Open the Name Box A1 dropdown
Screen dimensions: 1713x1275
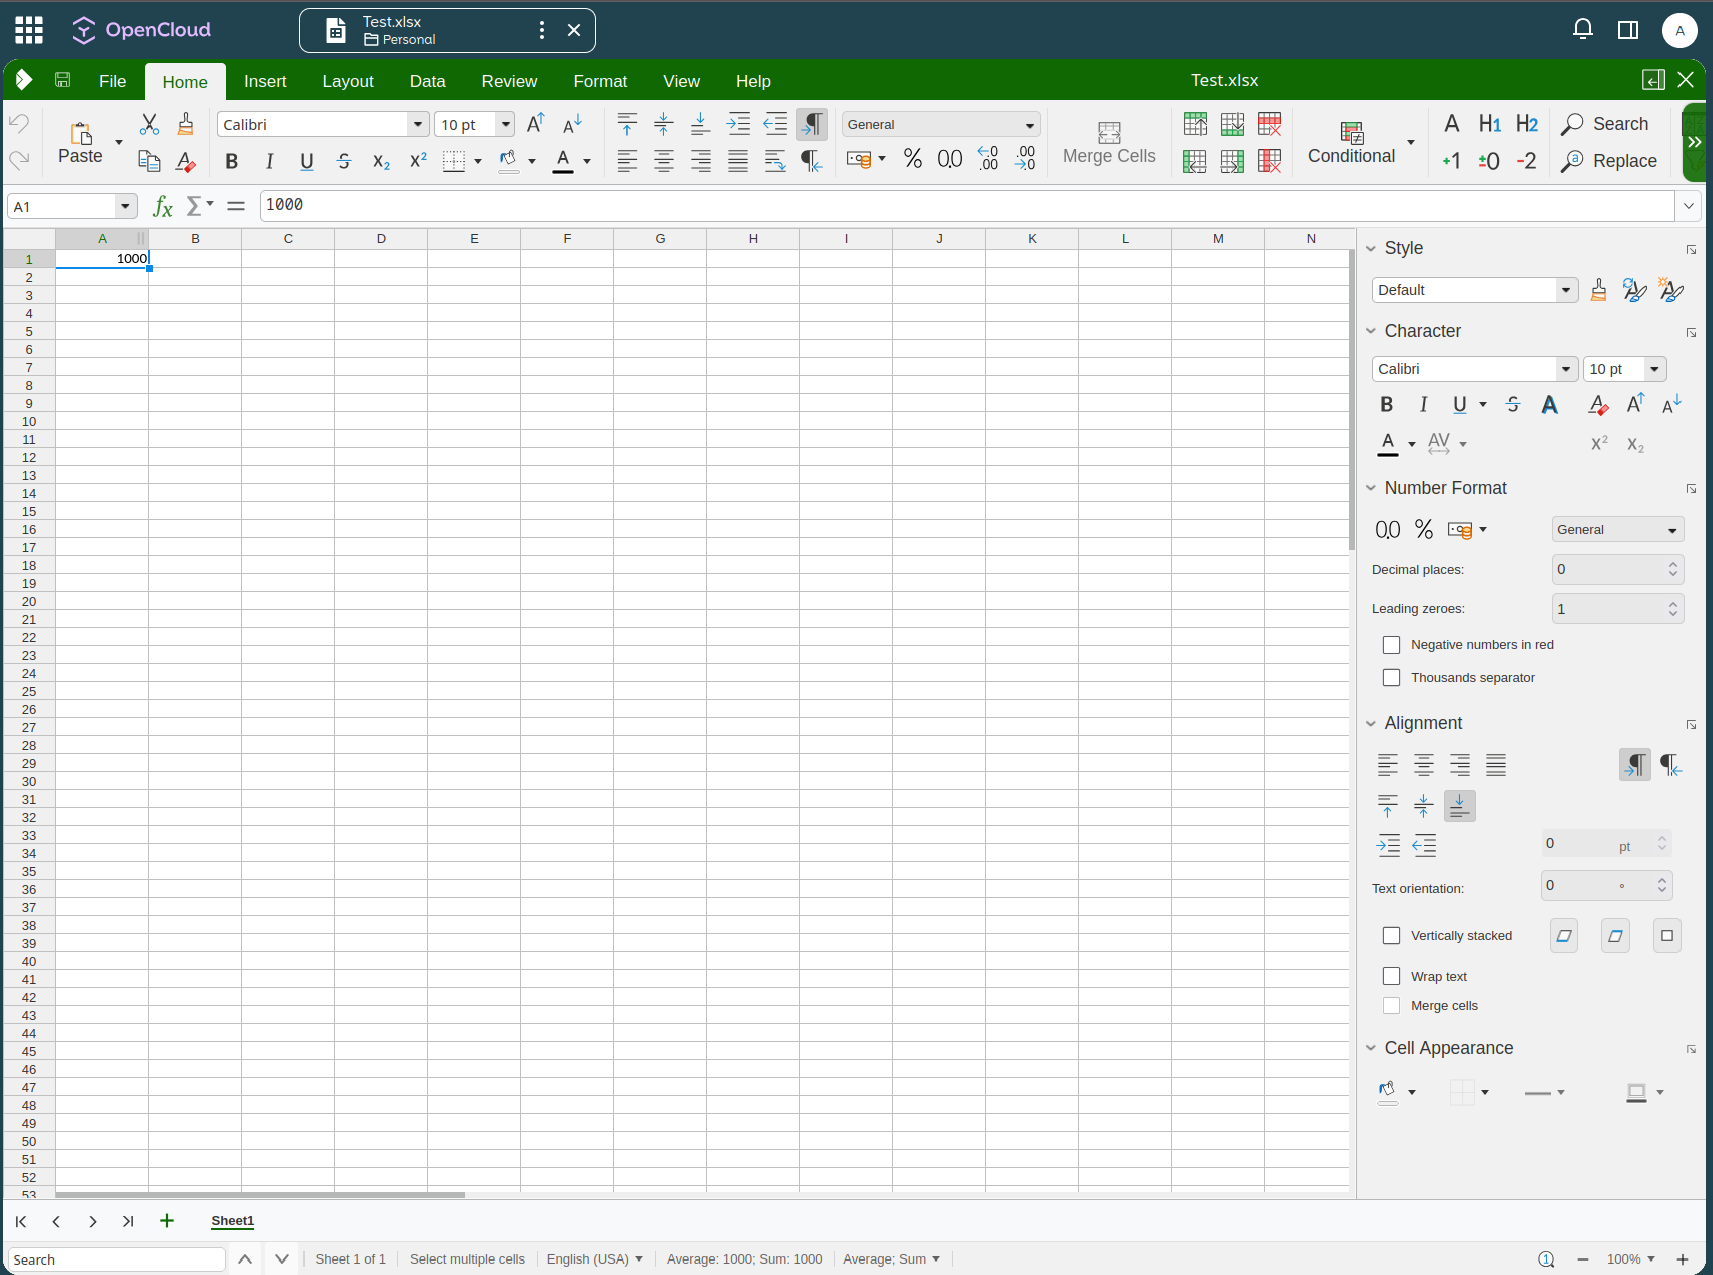pos(125,206)
